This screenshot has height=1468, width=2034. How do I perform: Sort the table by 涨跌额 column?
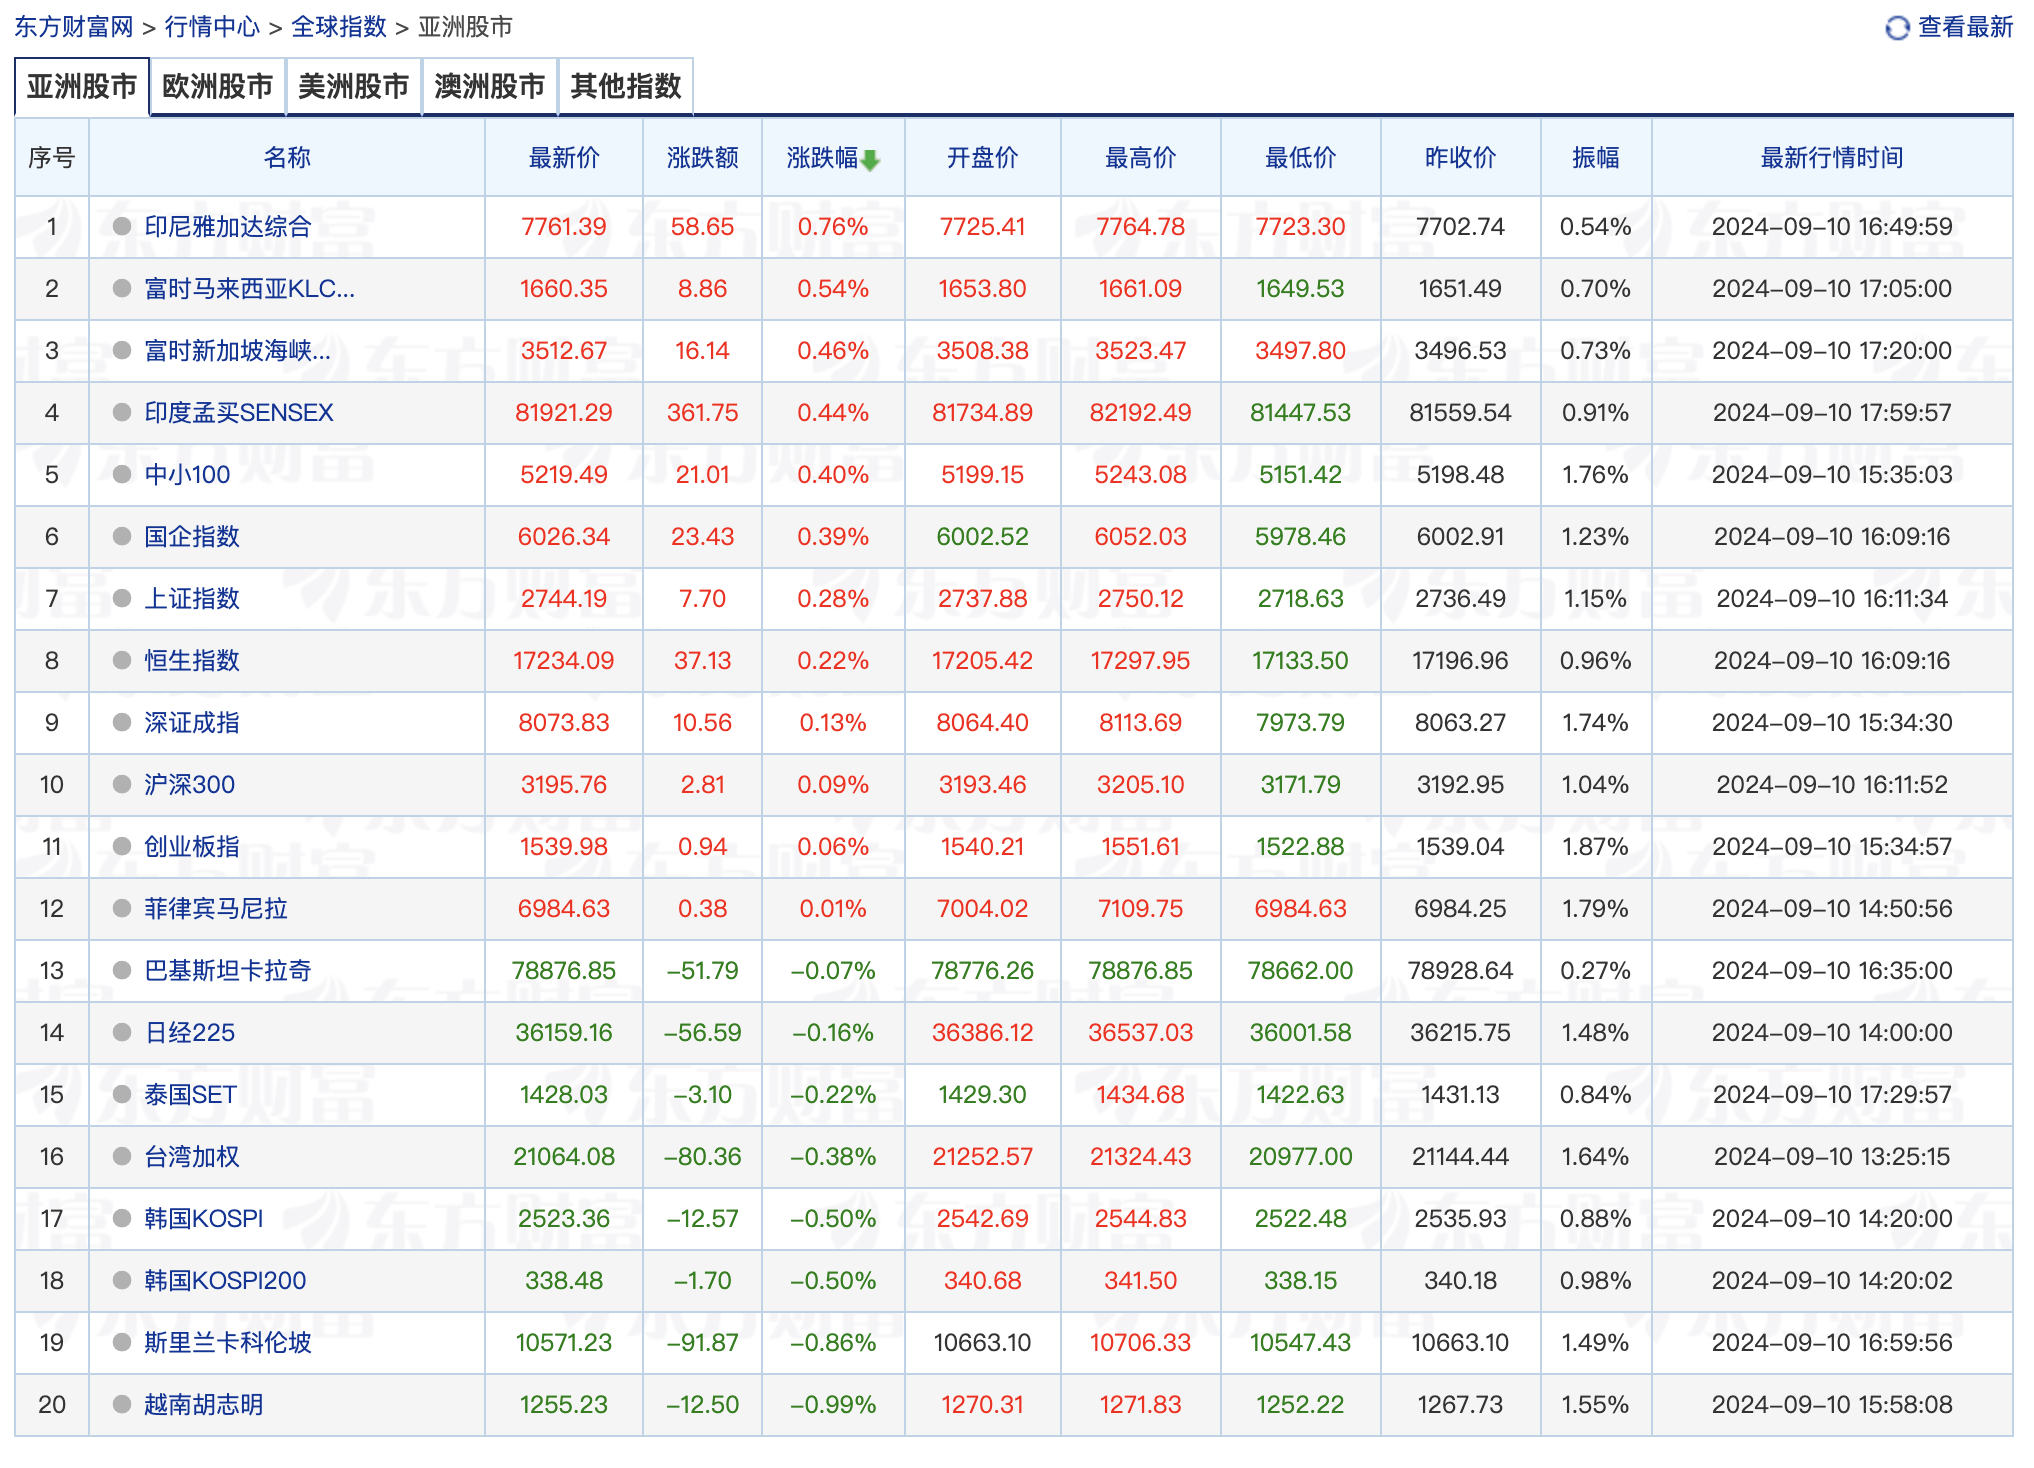(x=701, y=157)
